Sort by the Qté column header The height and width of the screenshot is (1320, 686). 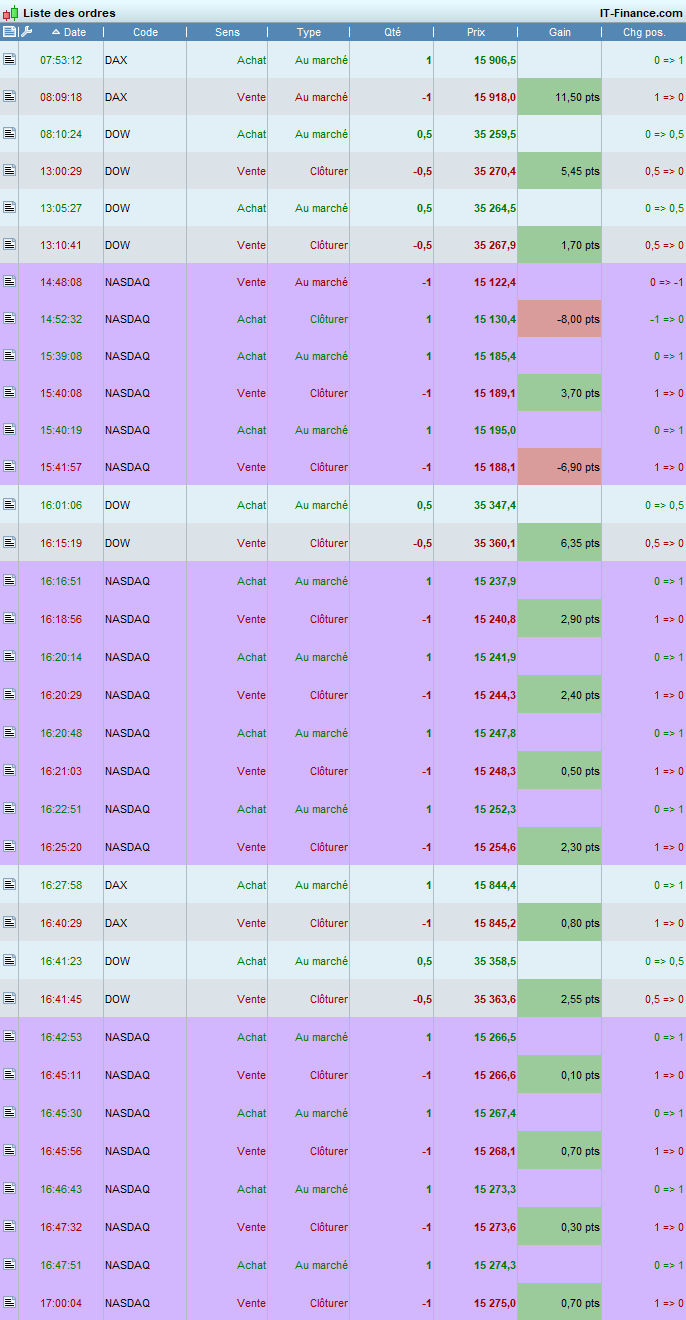[392, 32]
